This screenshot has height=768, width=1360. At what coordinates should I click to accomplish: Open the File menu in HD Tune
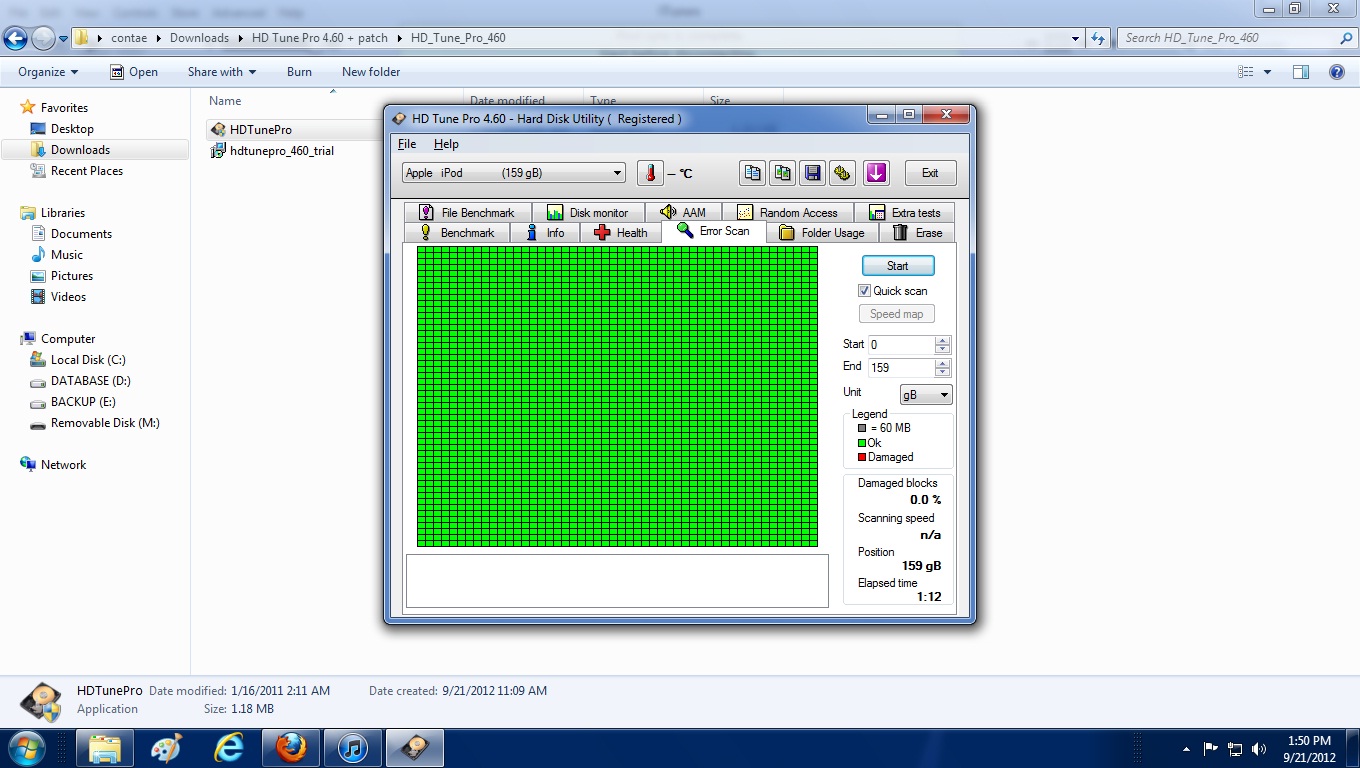point(406,144)
